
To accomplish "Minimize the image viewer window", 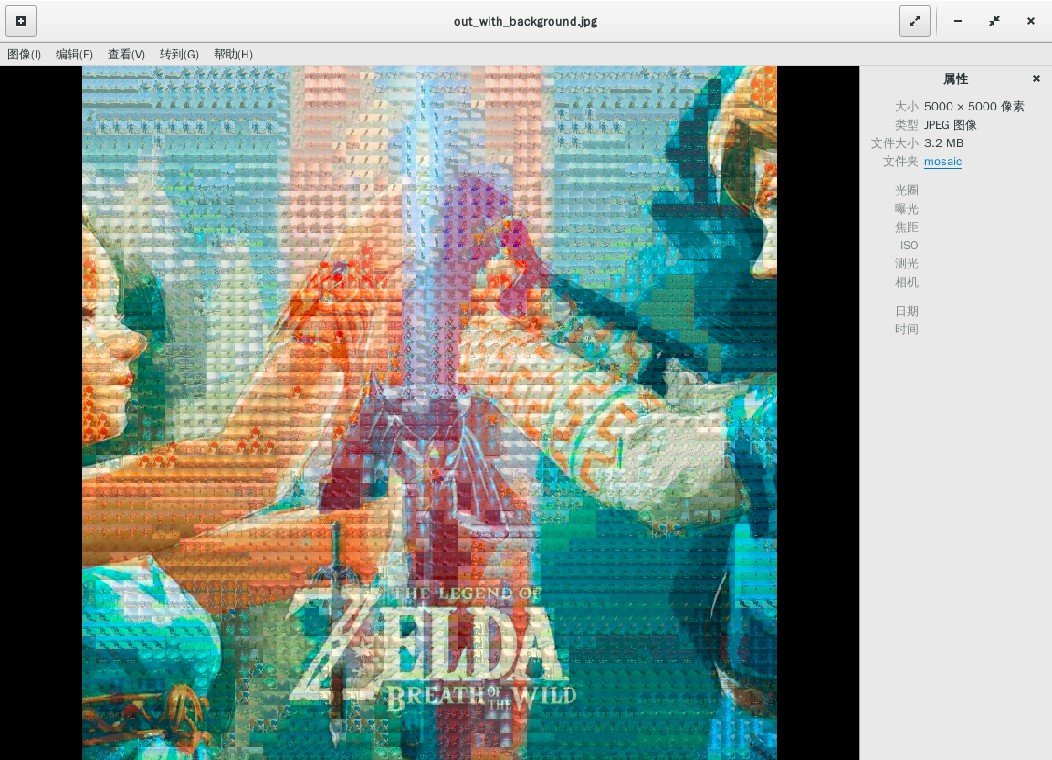I will (958, 21).
